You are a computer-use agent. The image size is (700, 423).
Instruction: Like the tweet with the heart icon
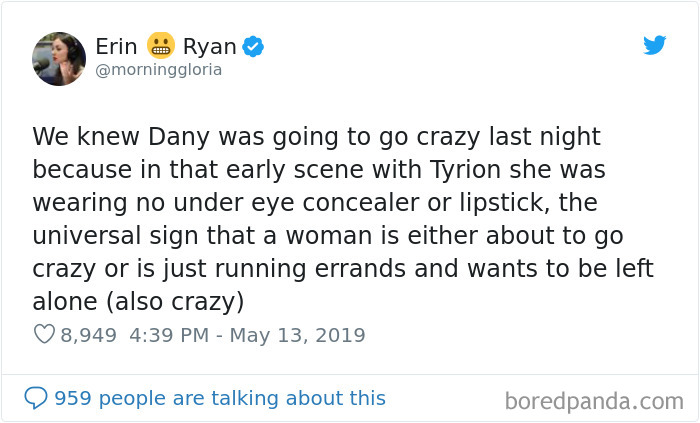[44, 335]
